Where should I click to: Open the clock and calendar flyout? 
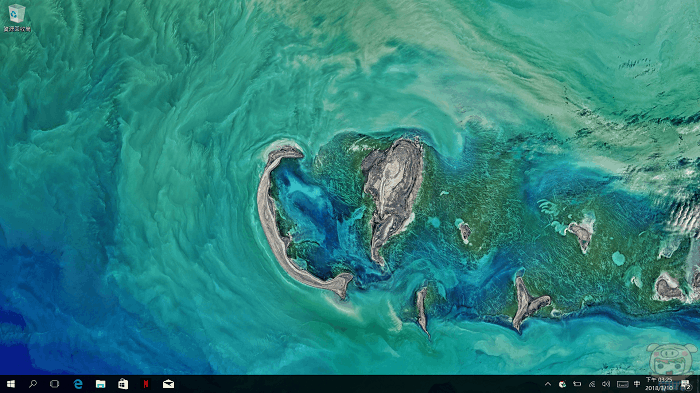[x=659, y=384]
